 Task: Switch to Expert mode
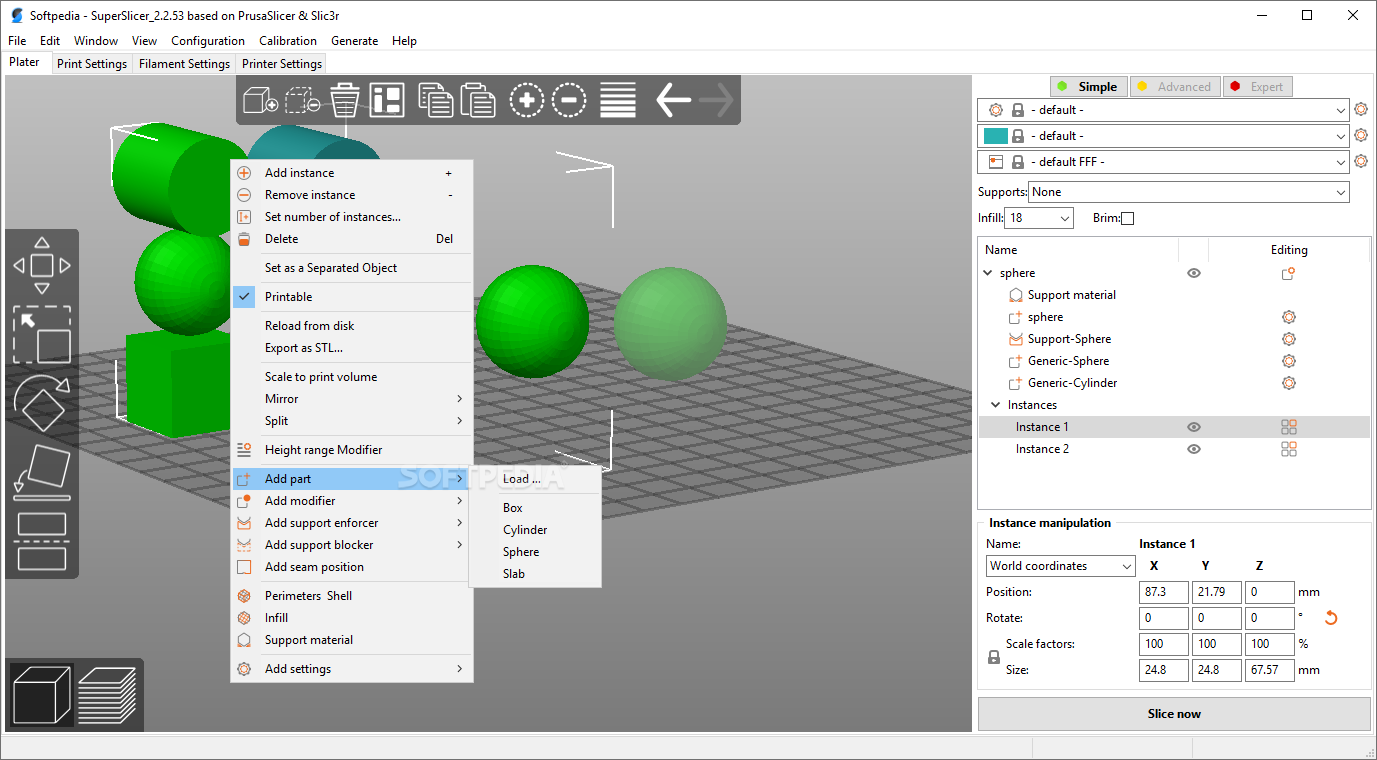pos(1258,87)
